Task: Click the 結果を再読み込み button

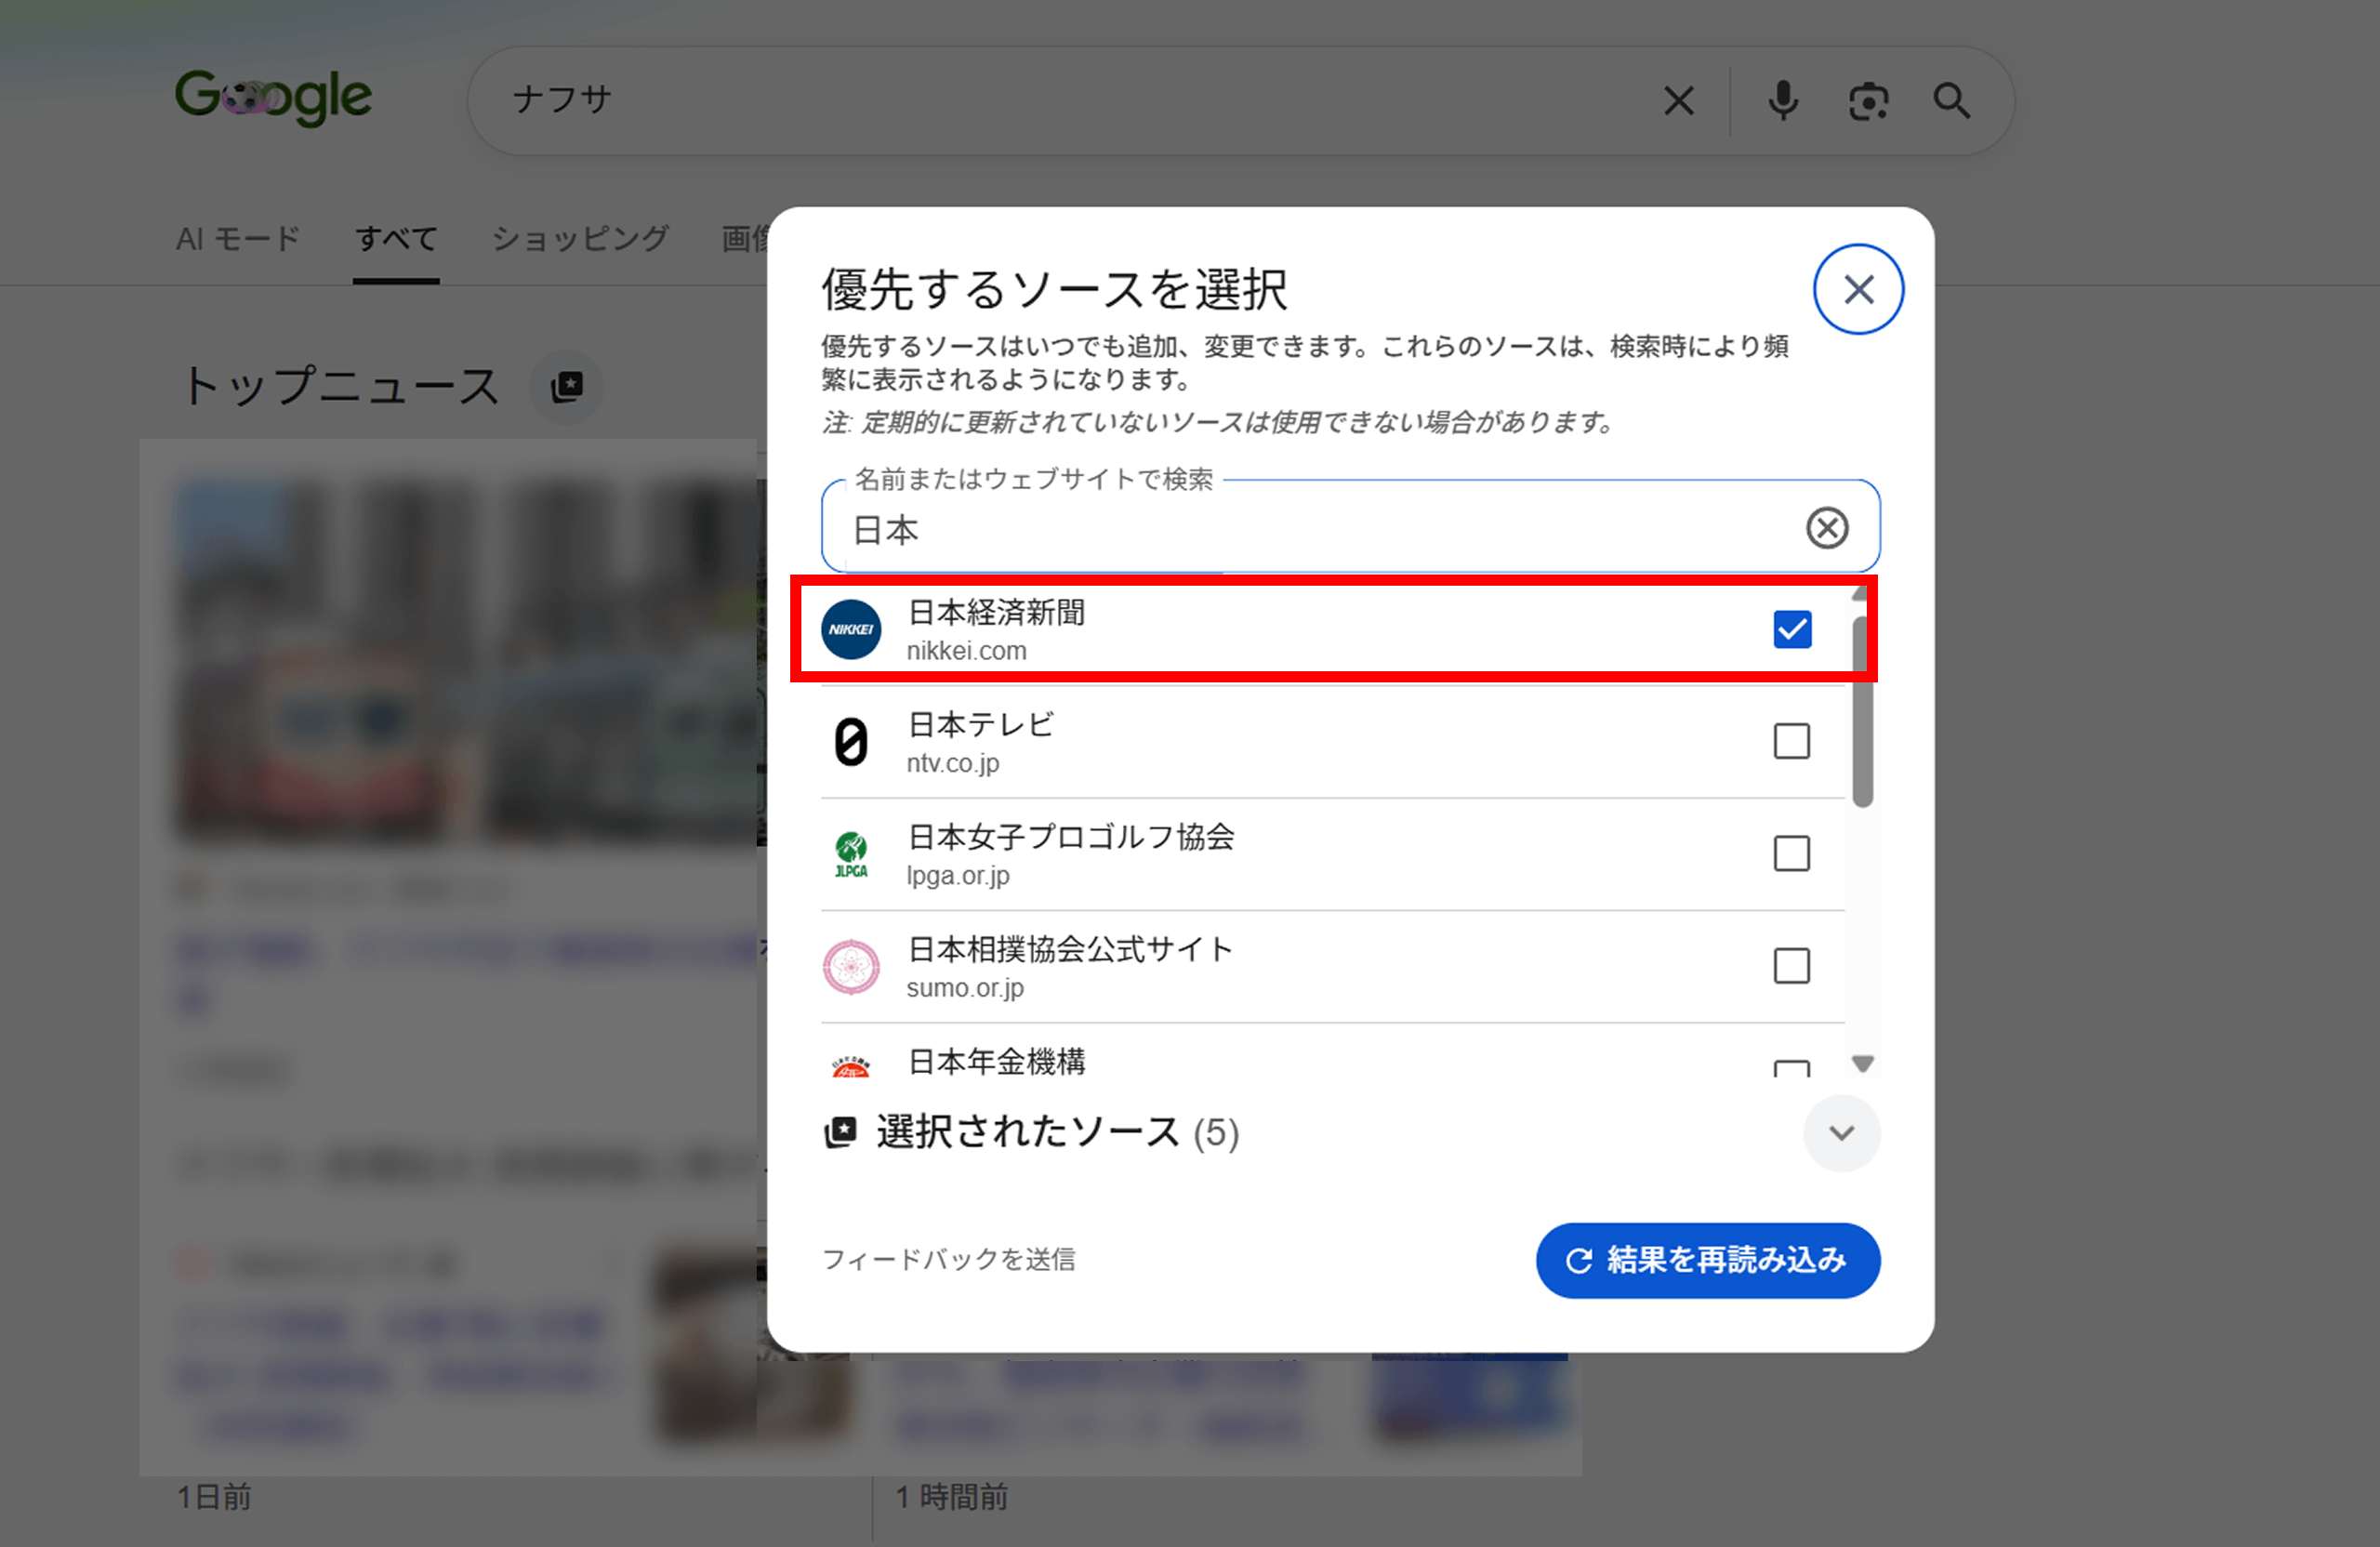Action: [1708, 1260]
